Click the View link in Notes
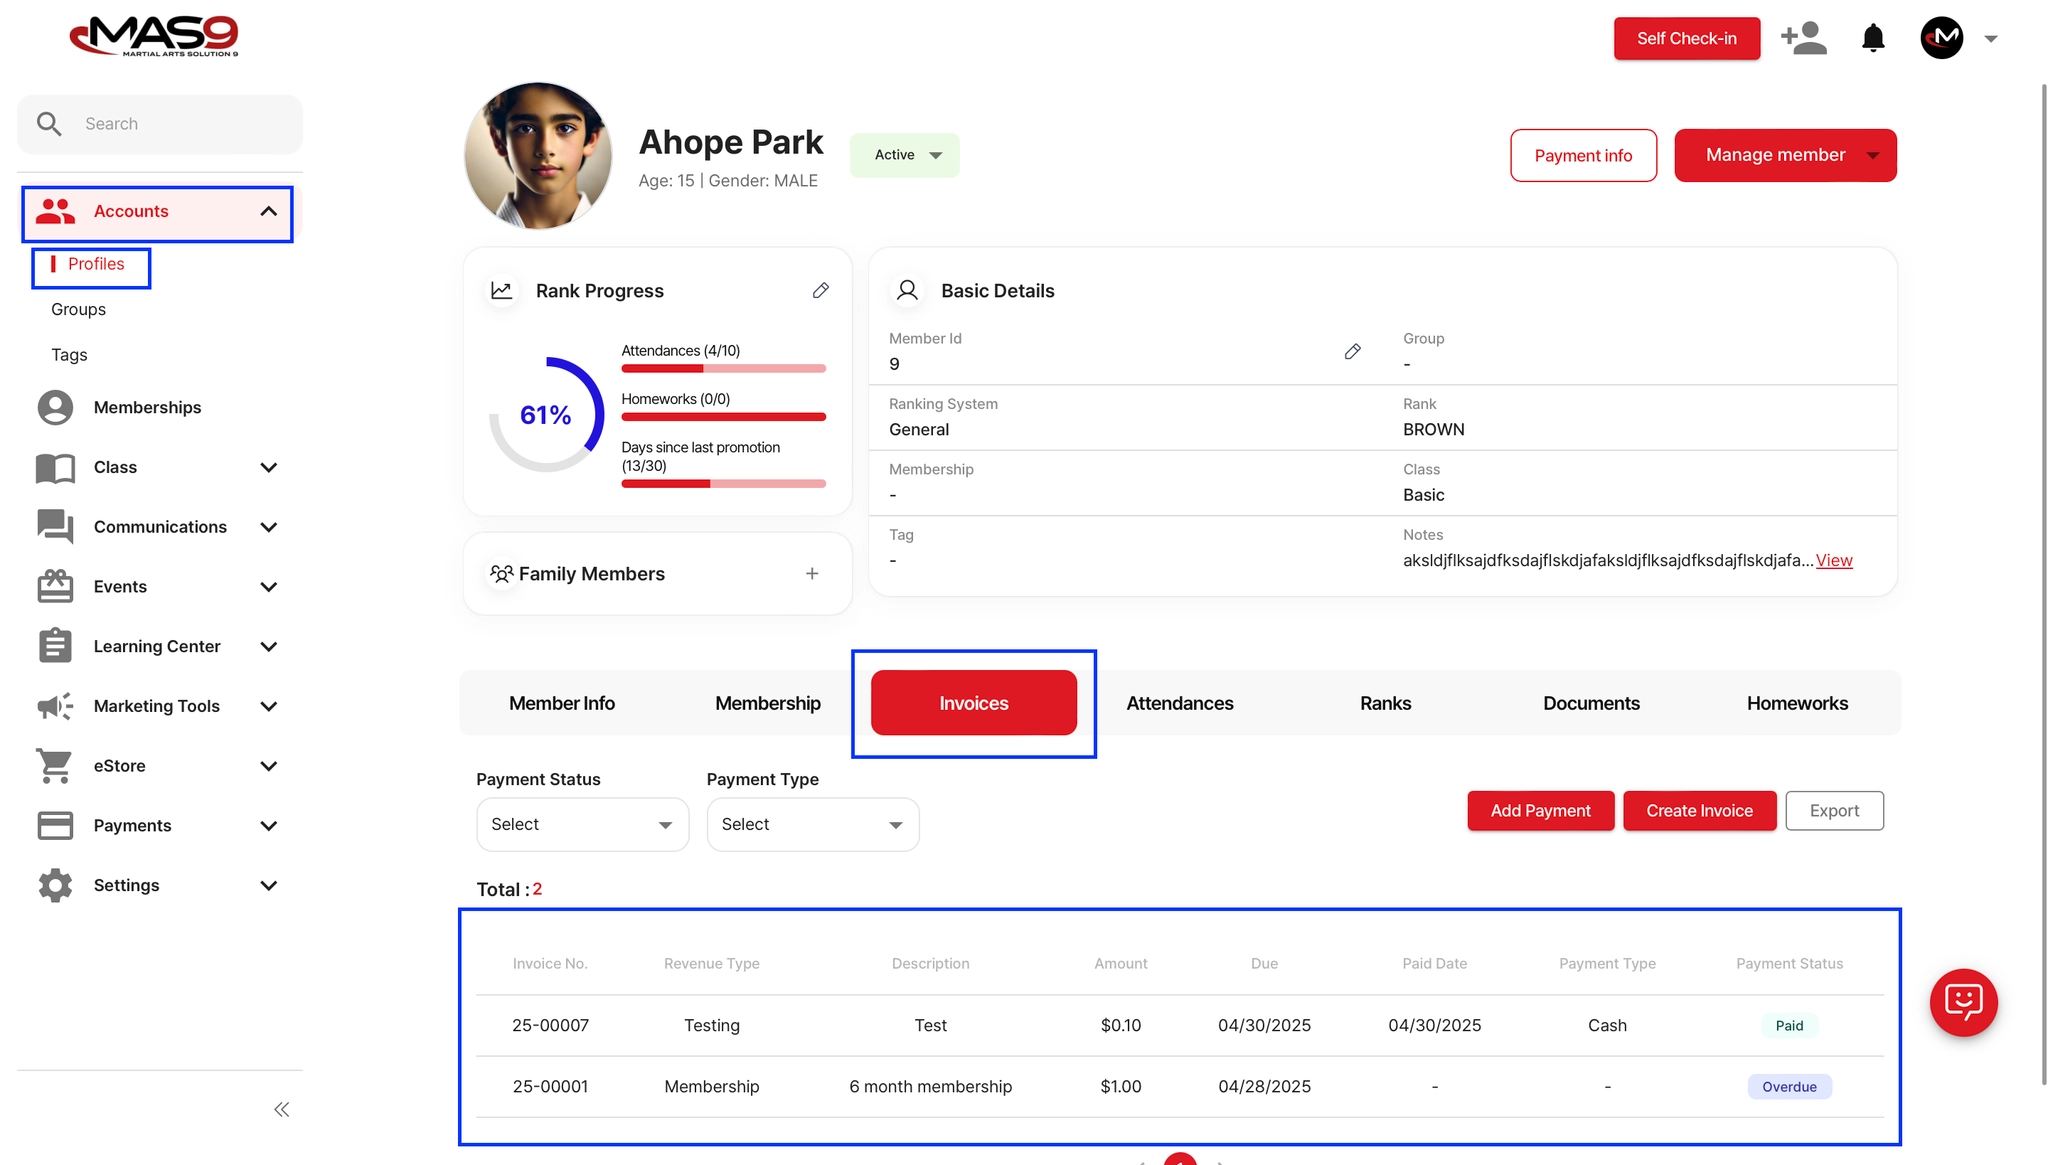Viewport: 2048px width, 1165px height. pos(1834,561)
